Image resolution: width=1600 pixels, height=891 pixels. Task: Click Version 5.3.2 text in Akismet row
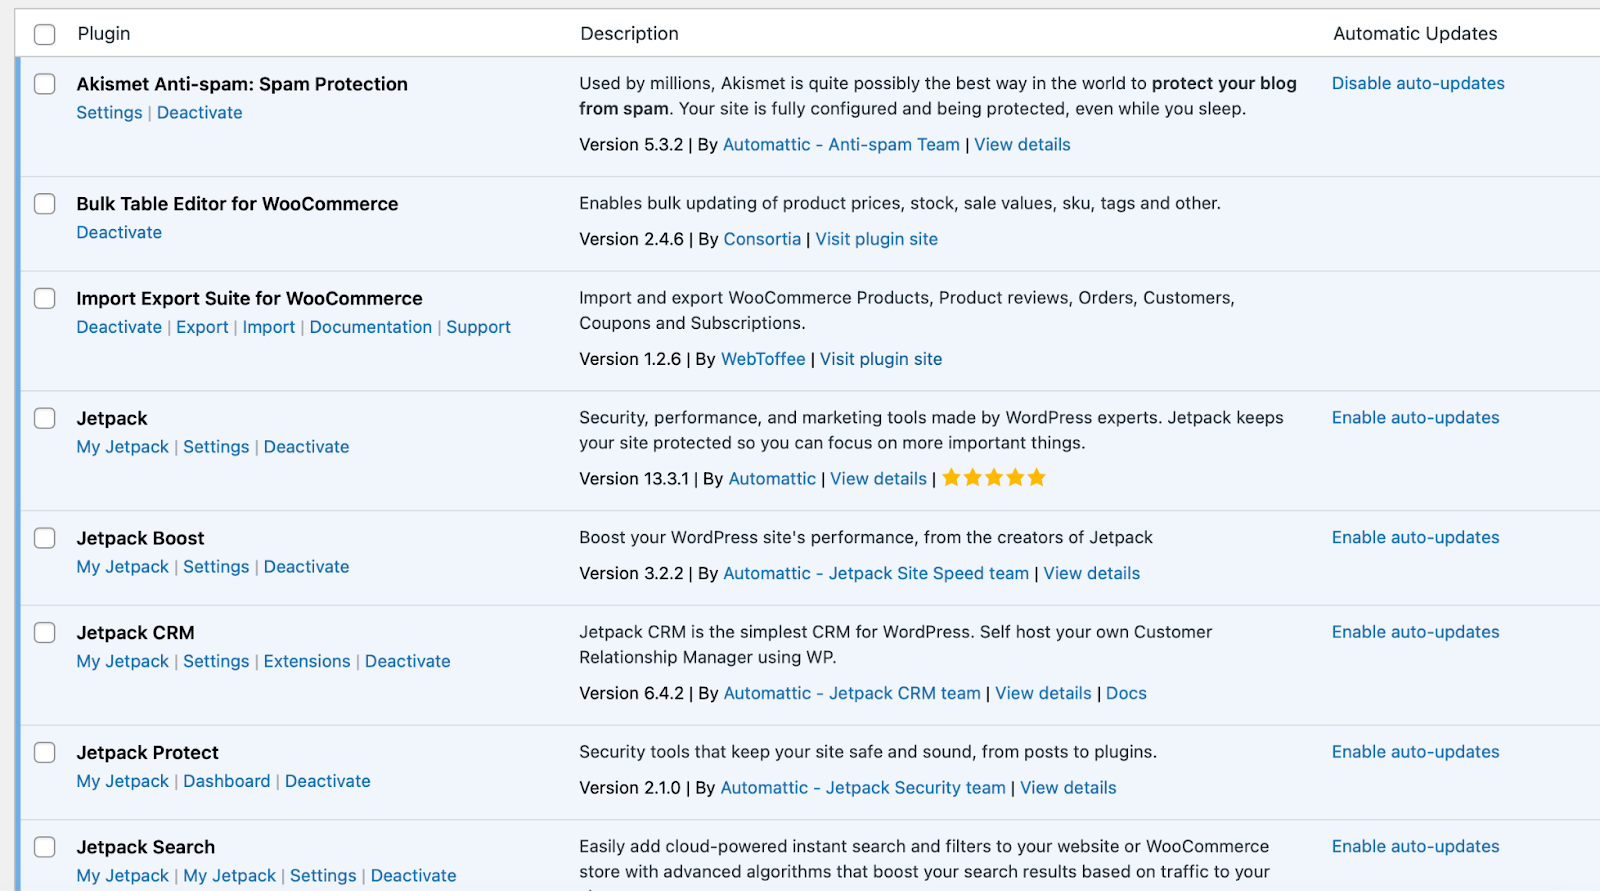pos(631,145)
